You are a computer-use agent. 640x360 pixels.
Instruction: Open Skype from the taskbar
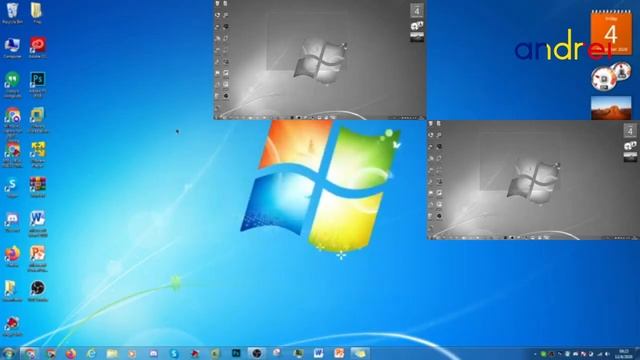[174, 353]
